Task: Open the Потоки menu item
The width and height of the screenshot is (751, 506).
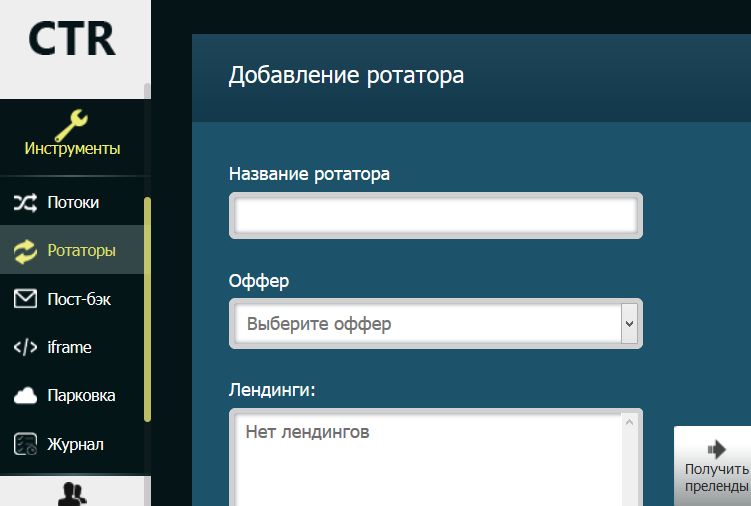Action: [x=72, y=202]
